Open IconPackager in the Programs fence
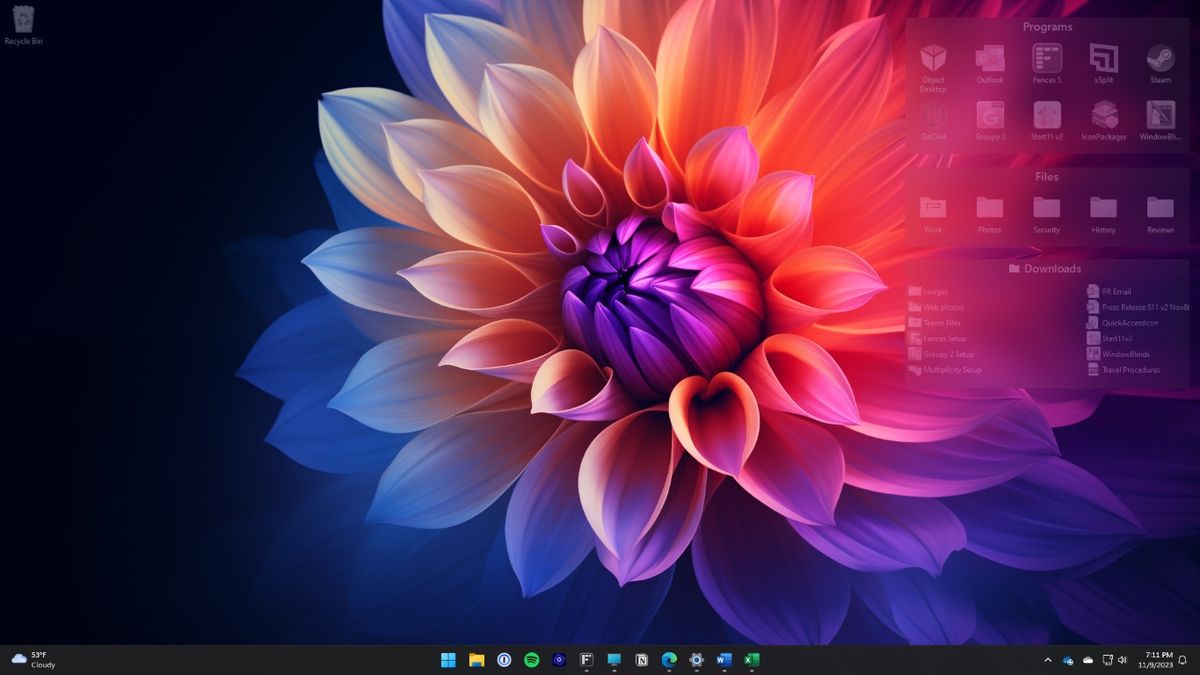Image resolution: width=1200 pixels, height=675 pixels. tap(1103, 120)
